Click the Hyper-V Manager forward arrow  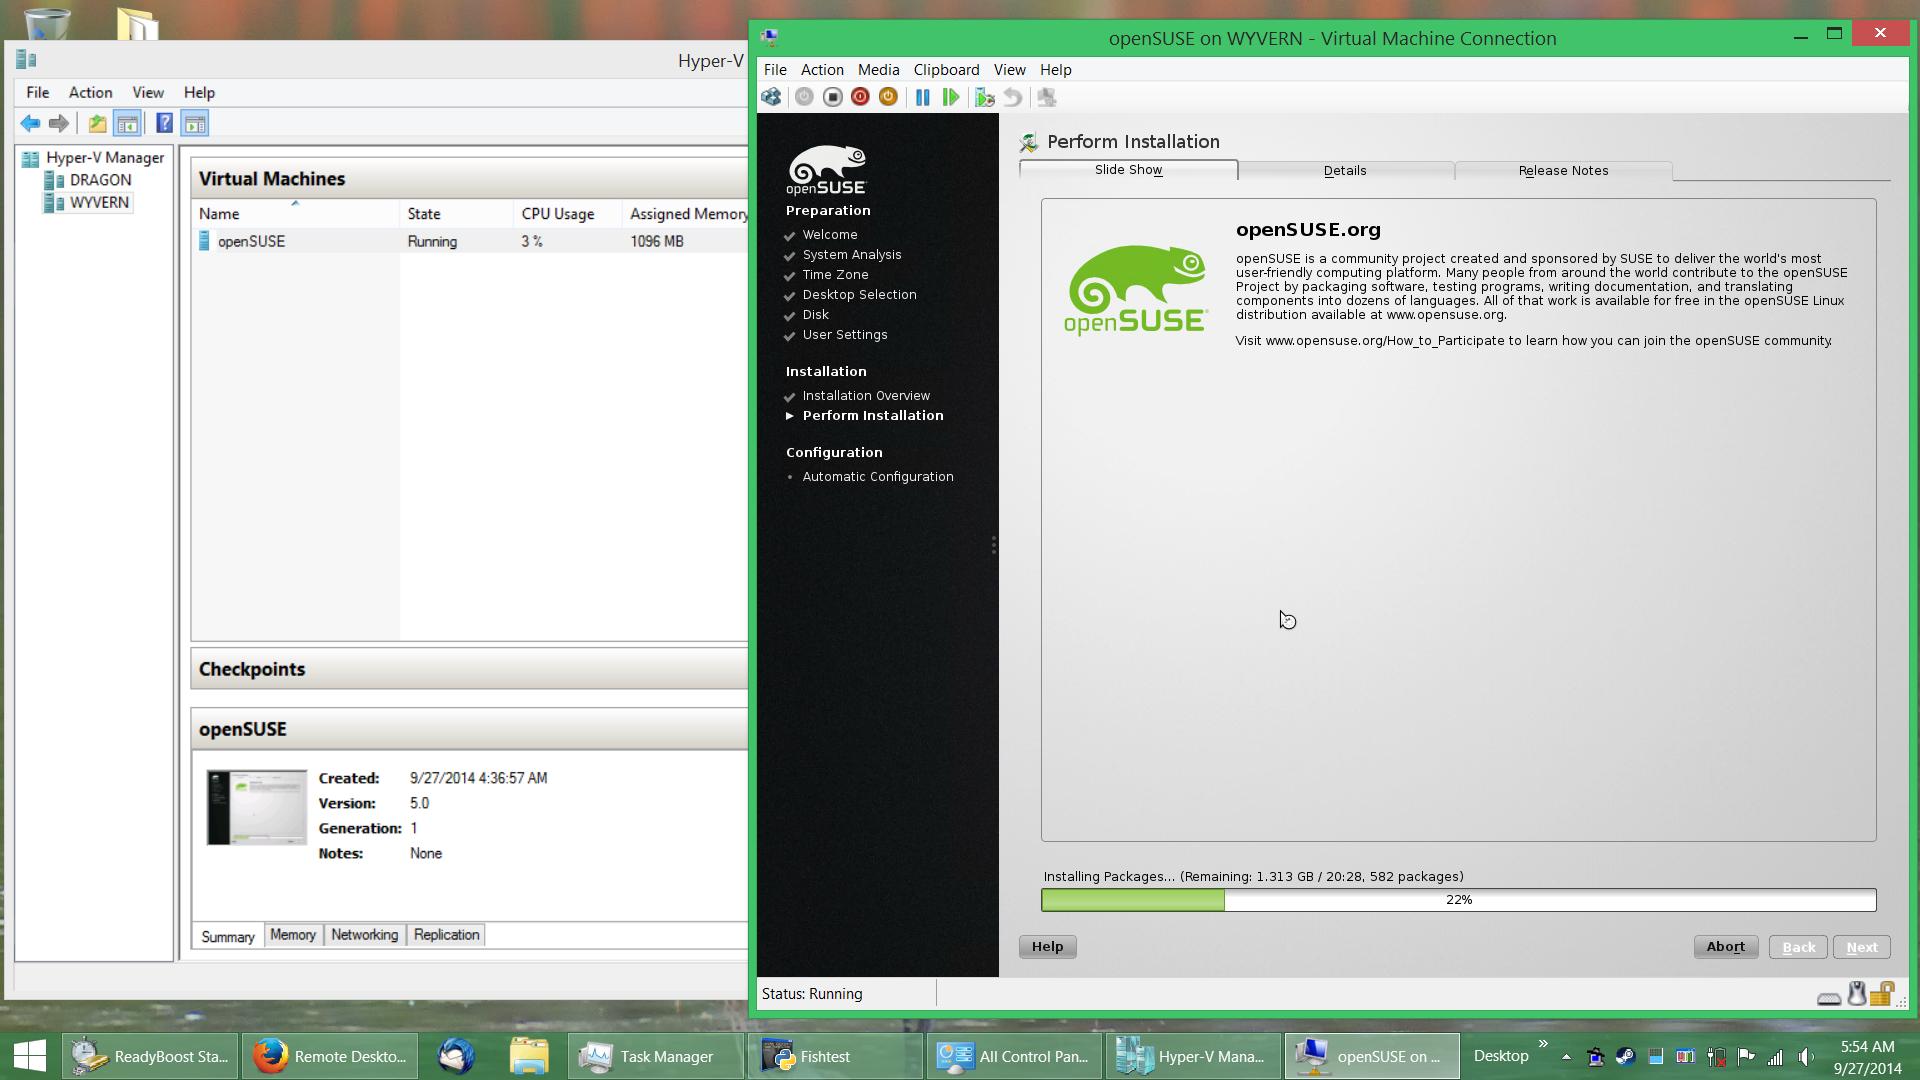point(59,124)
